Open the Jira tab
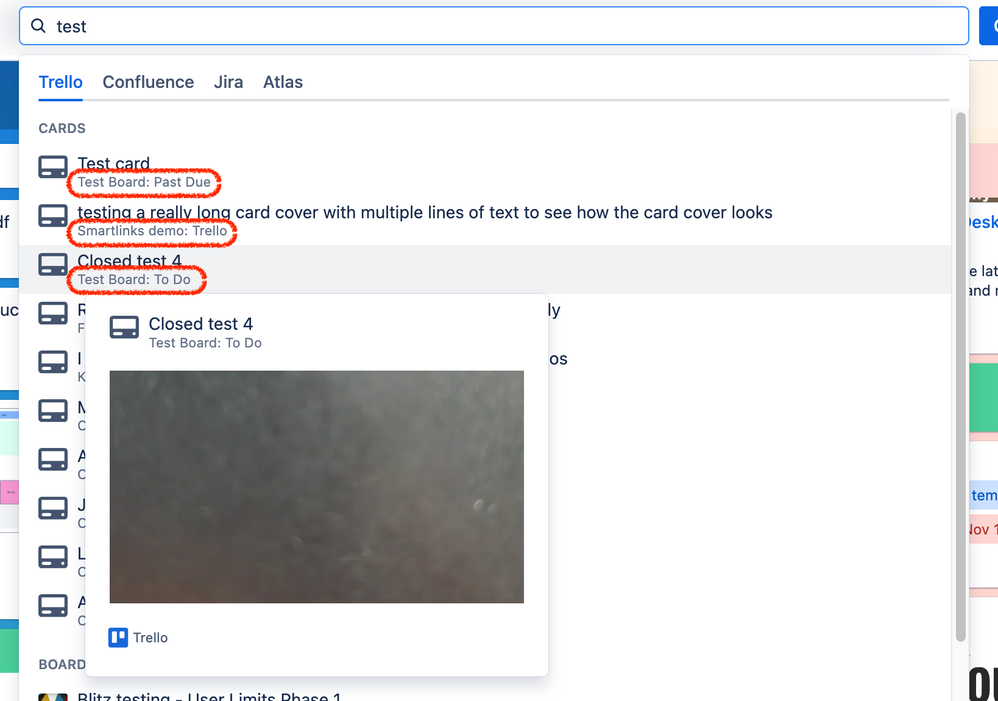The image size is (998, 701). point(228,82)
